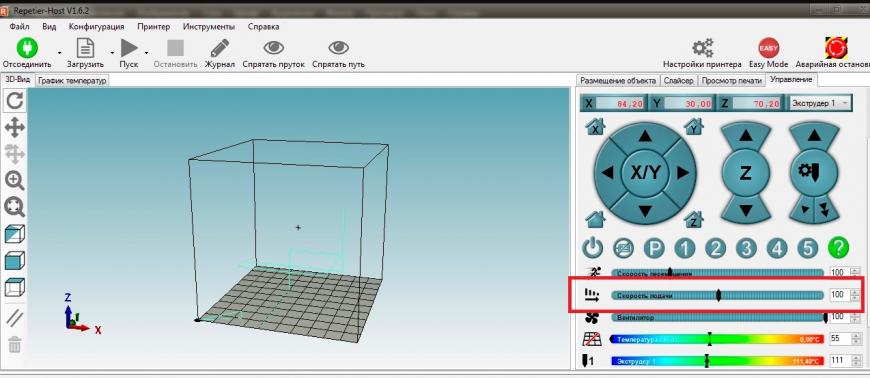Click the green Отсоединить connection icon
Viewport: 870px width, 378px height.
coord(26,48)
